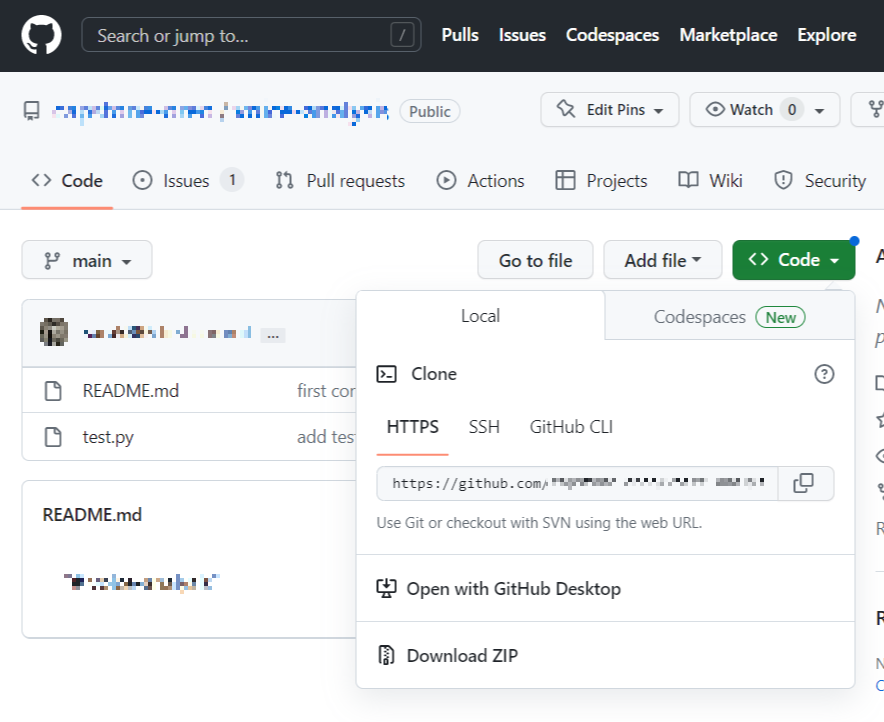Click the Watch count badge 0
This screenshot has height=722, width=884.
[x=792, y=109]
